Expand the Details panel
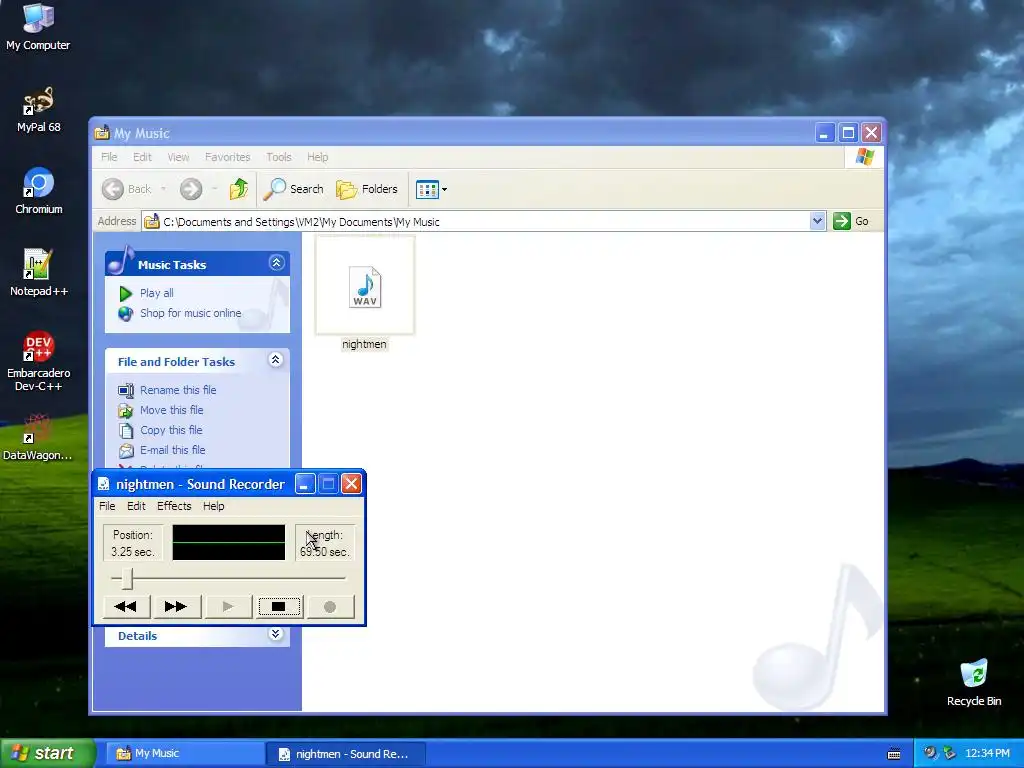The height and width of the screenshot is (768, 1024). [276, 634]
